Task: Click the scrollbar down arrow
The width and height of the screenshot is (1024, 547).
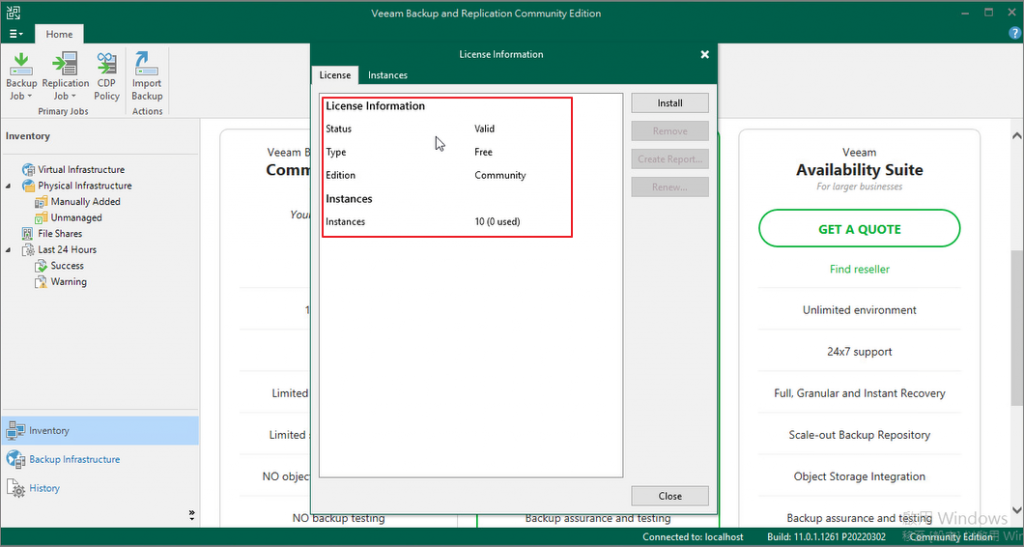Action: [x=1016, y=510]
